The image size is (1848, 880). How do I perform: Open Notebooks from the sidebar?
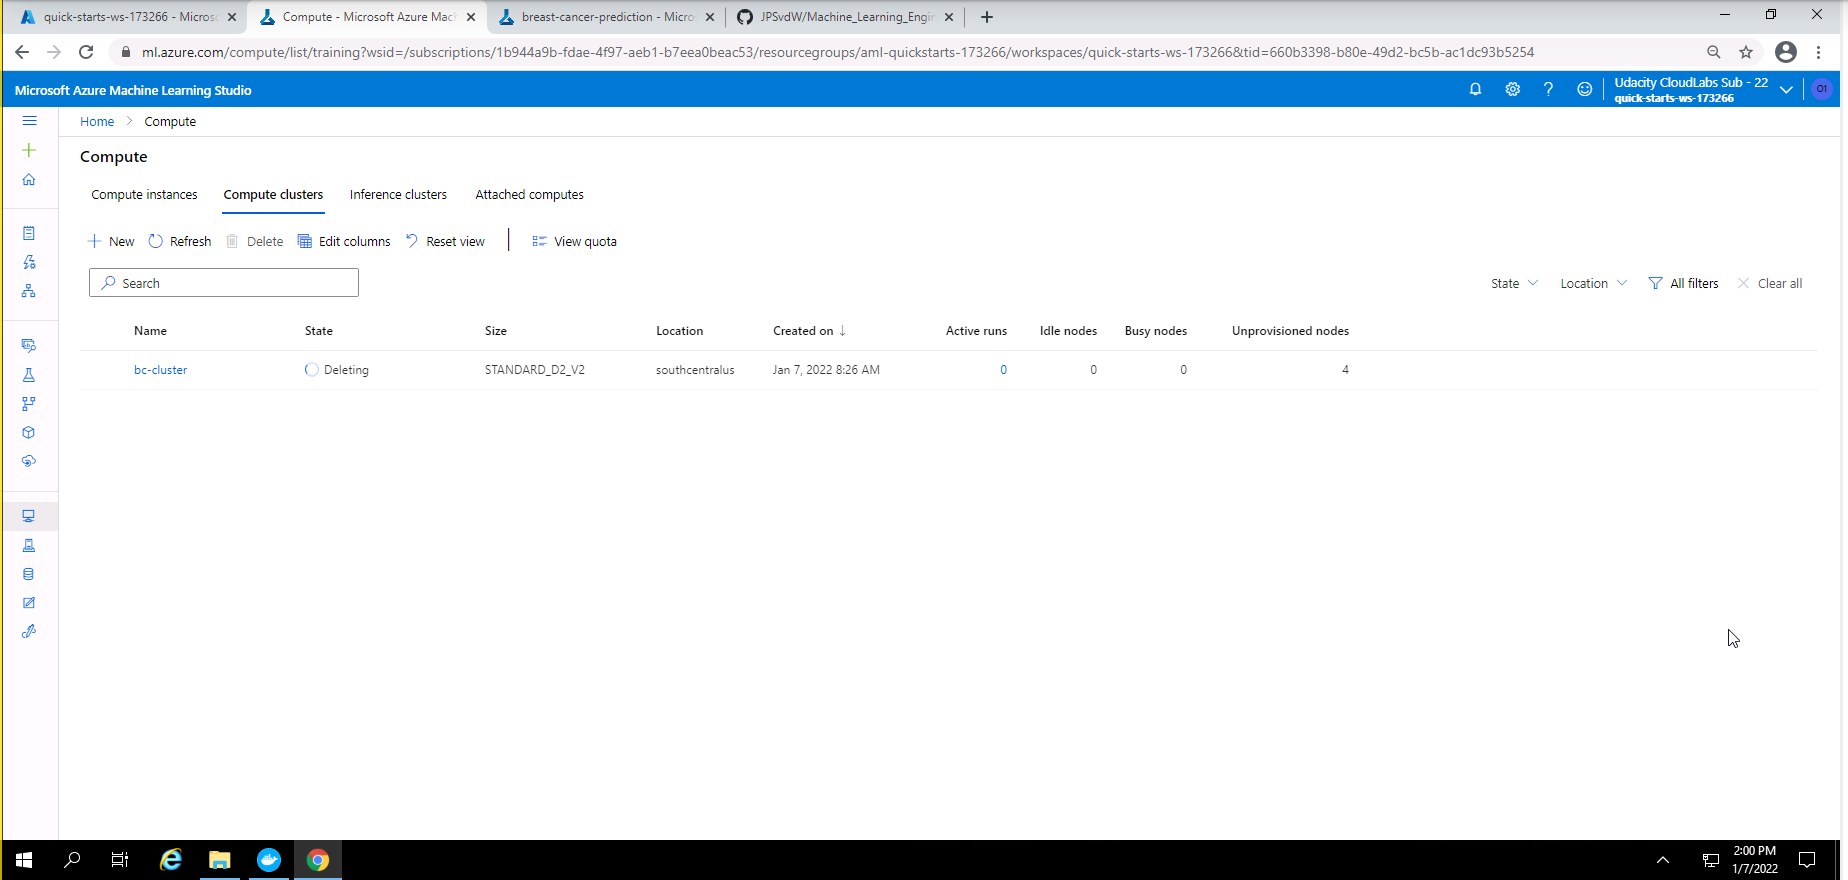click(29, 233)
